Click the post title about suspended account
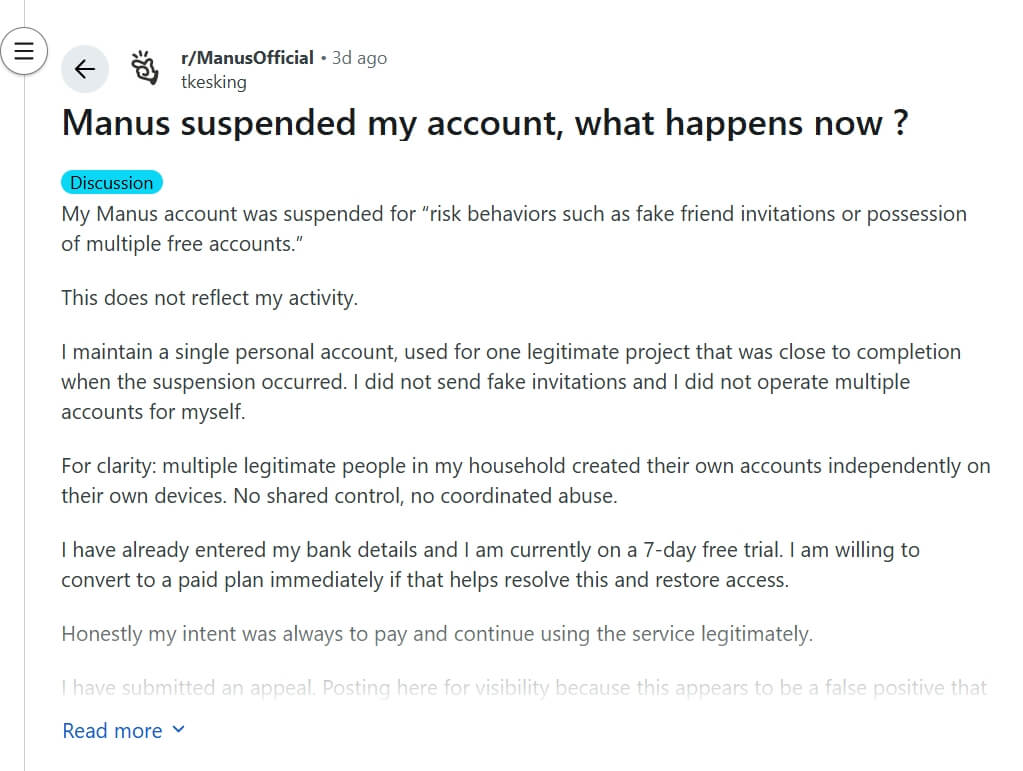This screenshot has width=1023, height=771. 486,123
